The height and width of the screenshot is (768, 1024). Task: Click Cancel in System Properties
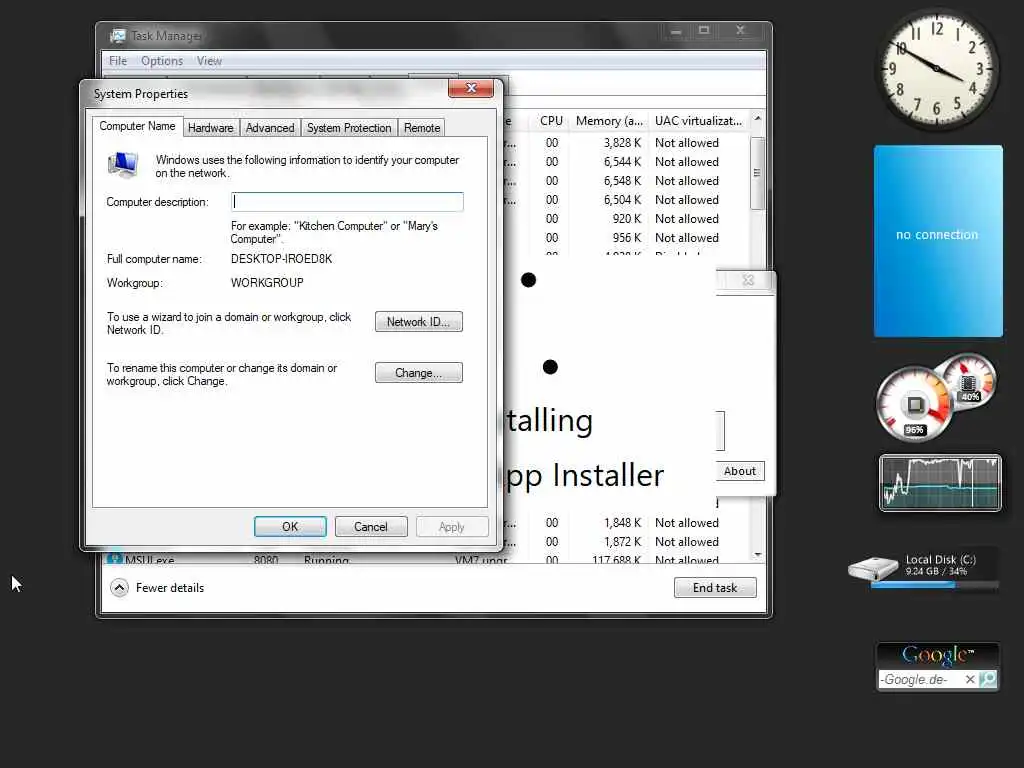(371, 526)
